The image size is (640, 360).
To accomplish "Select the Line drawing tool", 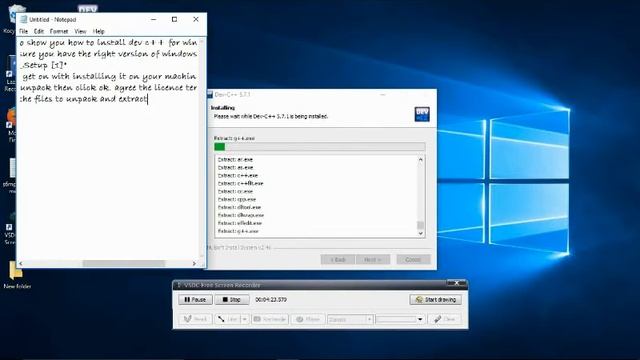I will (x=228, y=319).
